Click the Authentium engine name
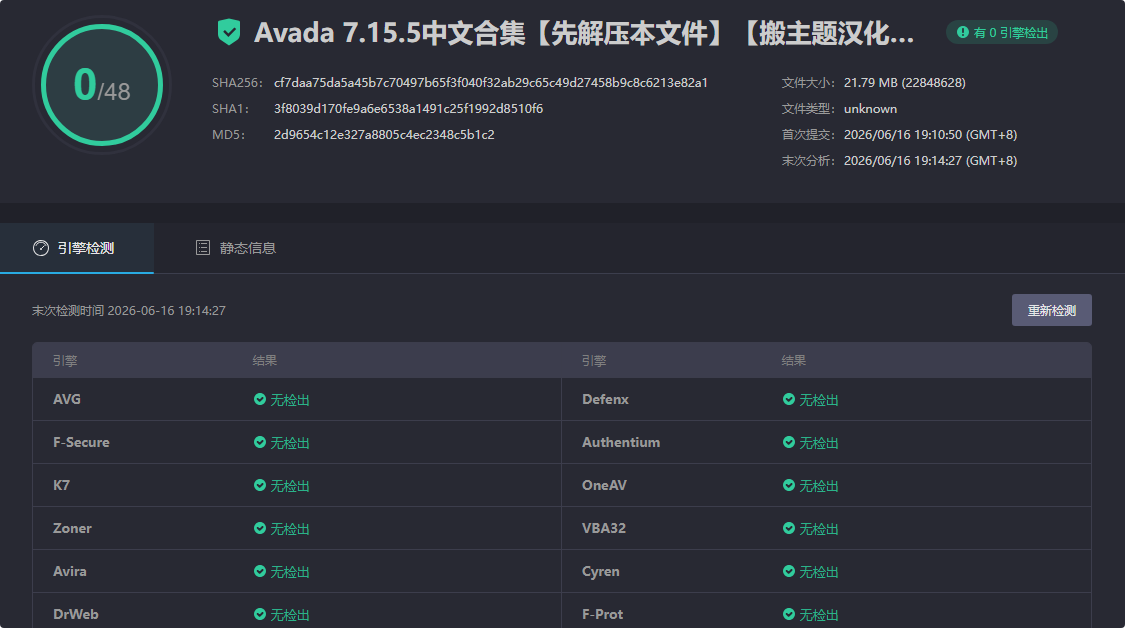 click(x=621, y=442)
